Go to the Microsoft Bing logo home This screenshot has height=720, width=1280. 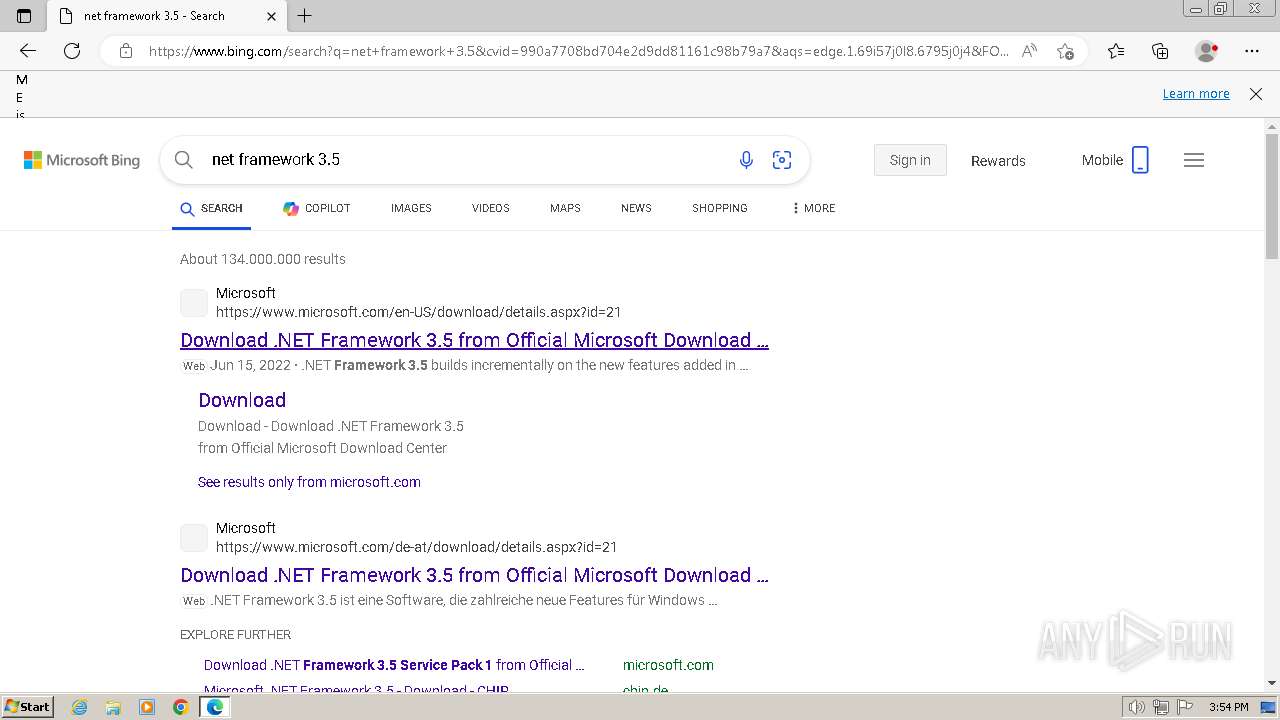click(x=82, y=160)
